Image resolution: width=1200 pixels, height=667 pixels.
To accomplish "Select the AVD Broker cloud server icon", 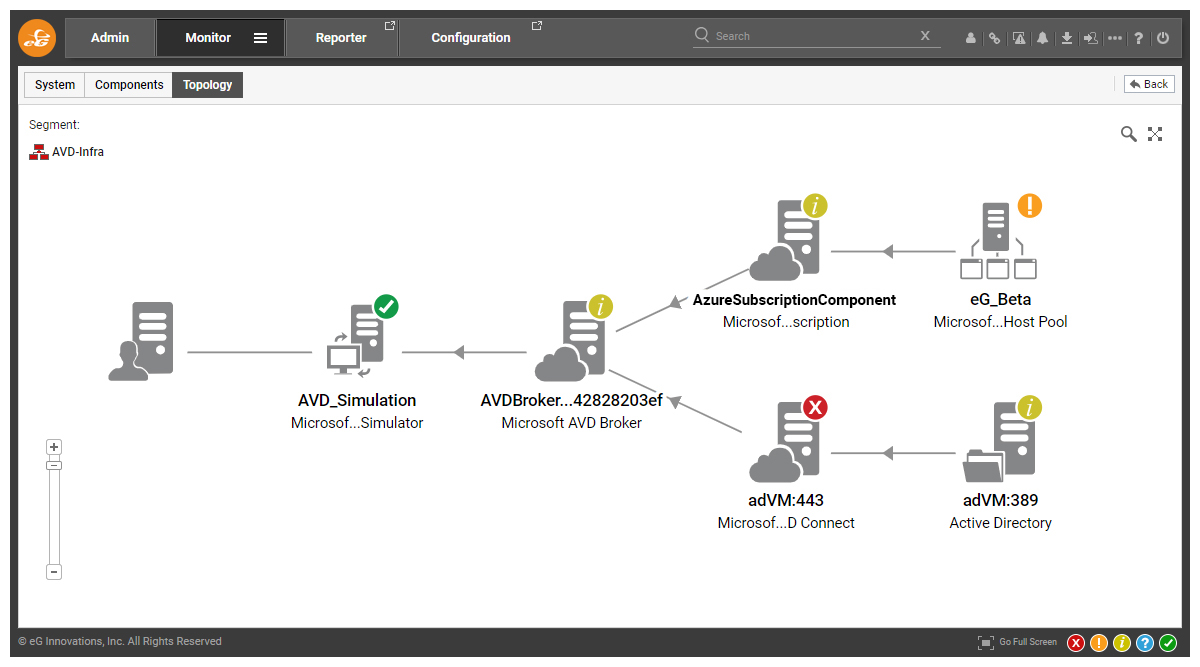I will pyautogui.click(x=568, y=342).
